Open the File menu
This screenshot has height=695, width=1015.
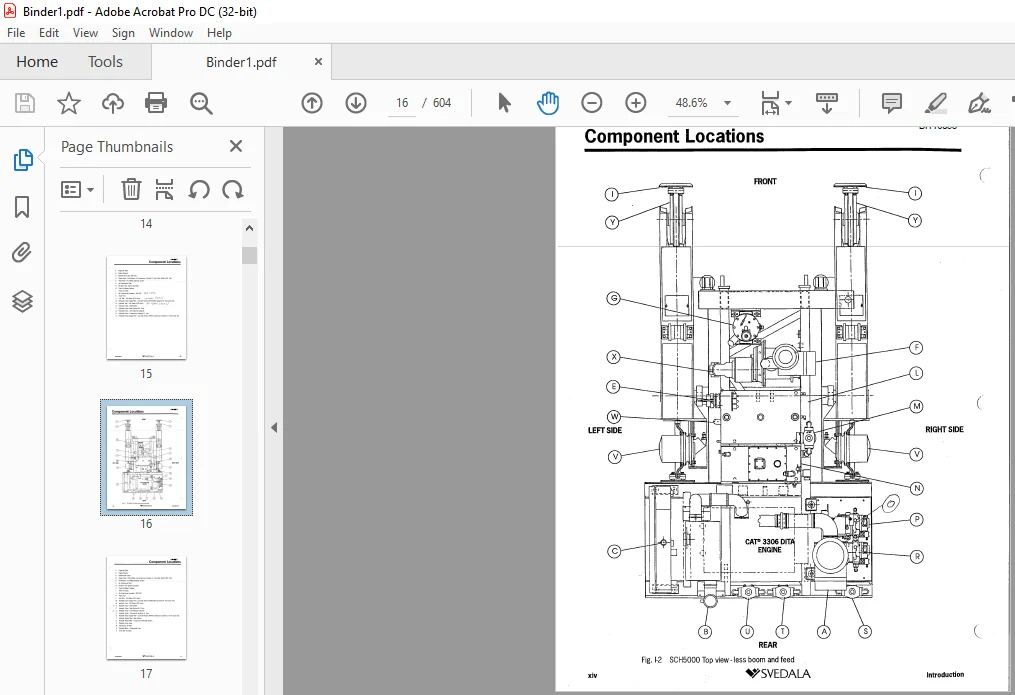[x=16, y=33]
